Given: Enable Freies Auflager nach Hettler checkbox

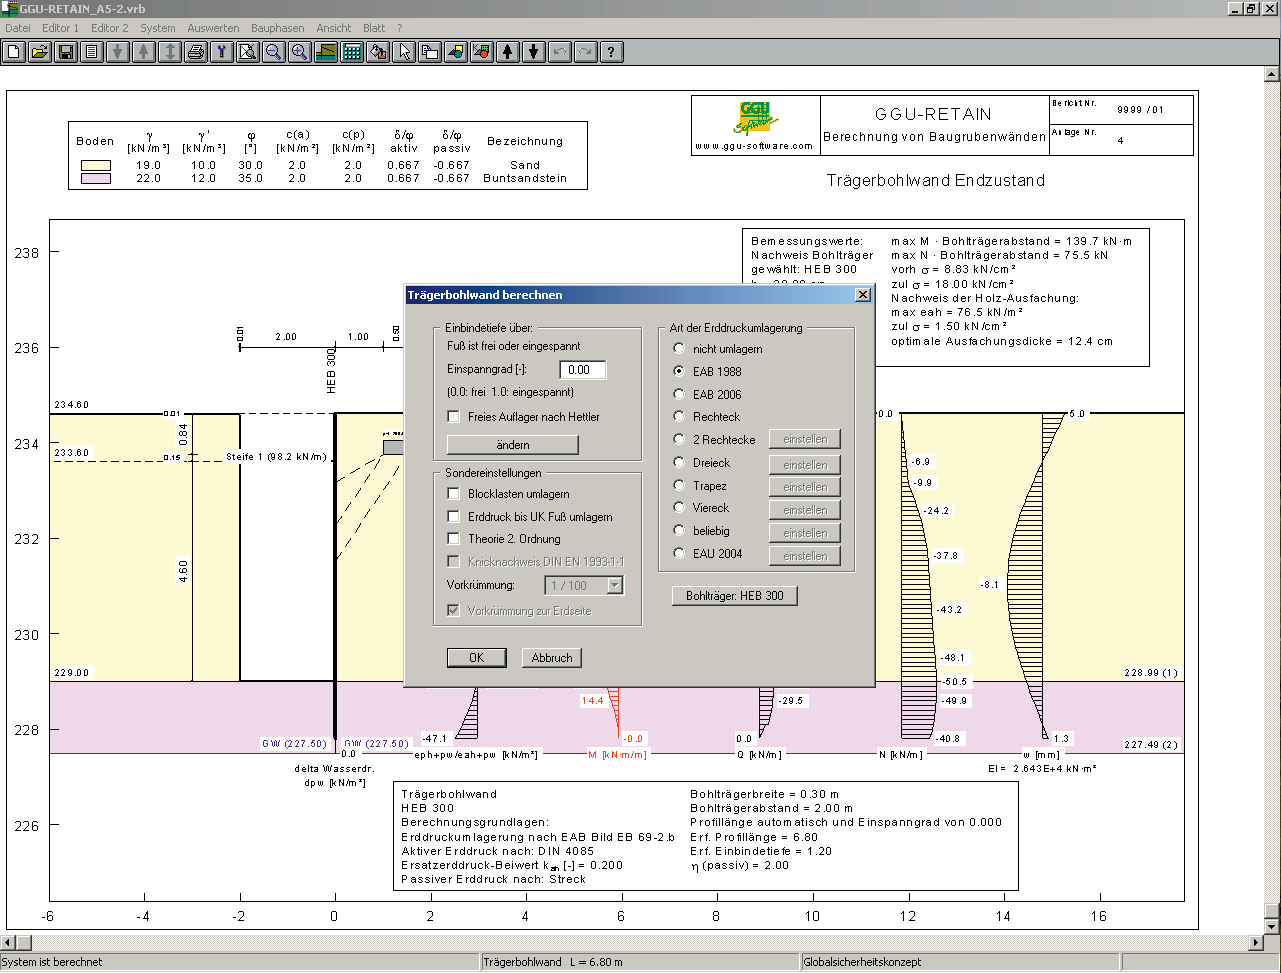Looking at the screenshot, I should 454,417.
